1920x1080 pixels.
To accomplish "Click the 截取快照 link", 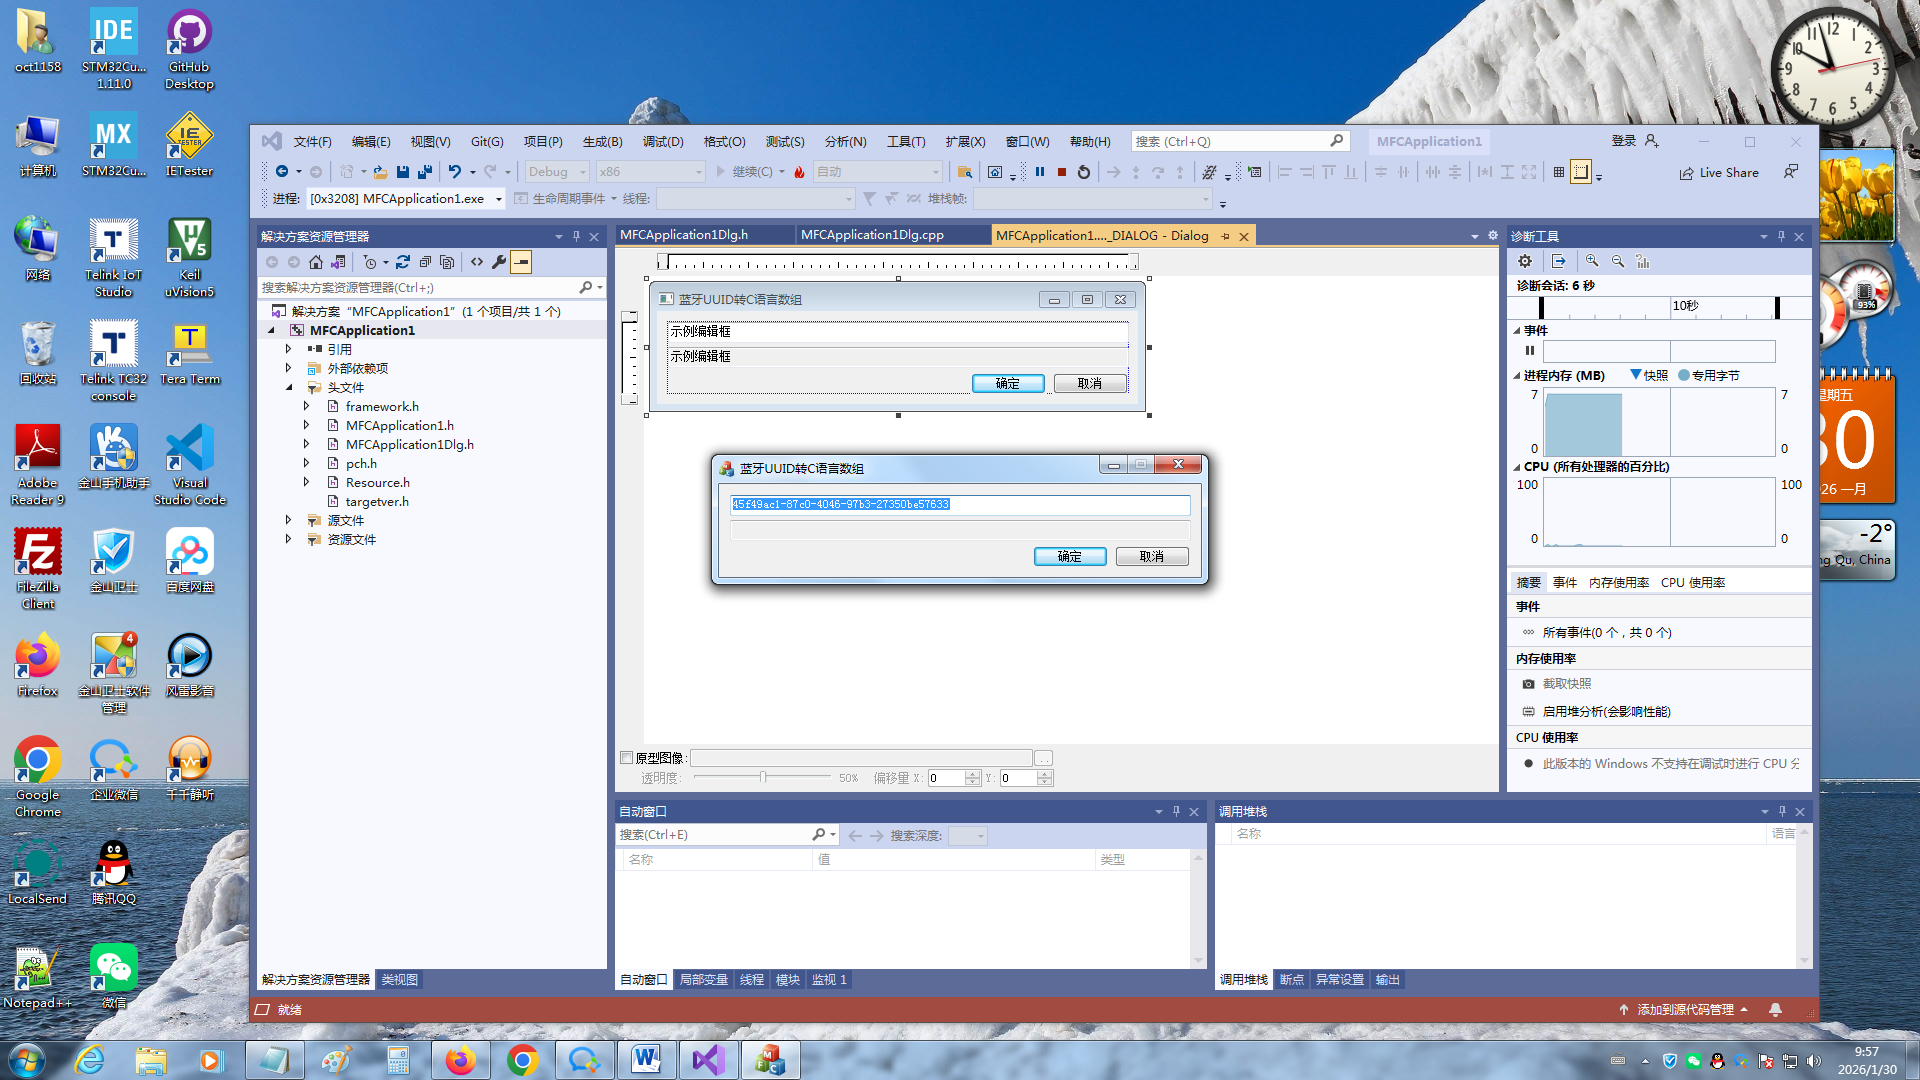I will click(1566, 684).
